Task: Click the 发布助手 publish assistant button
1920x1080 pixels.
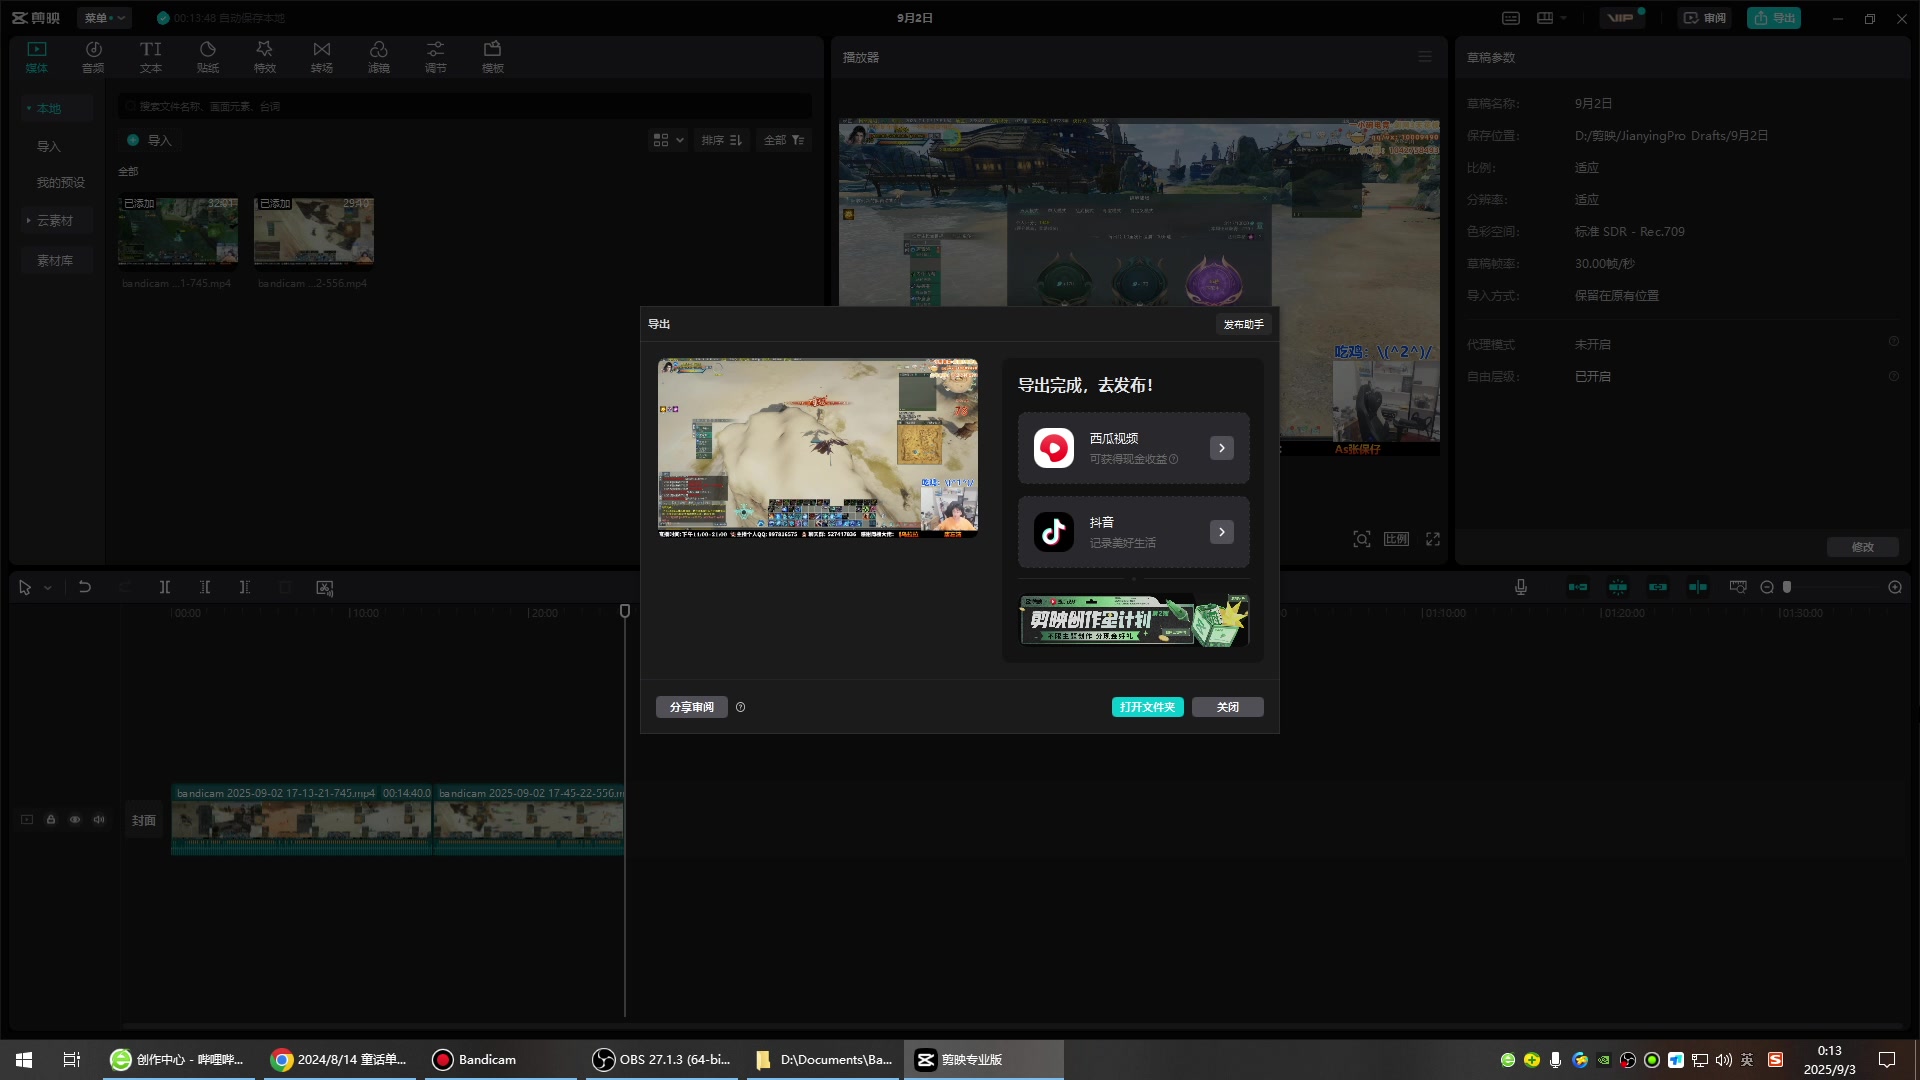Action: coord(1243,324)
